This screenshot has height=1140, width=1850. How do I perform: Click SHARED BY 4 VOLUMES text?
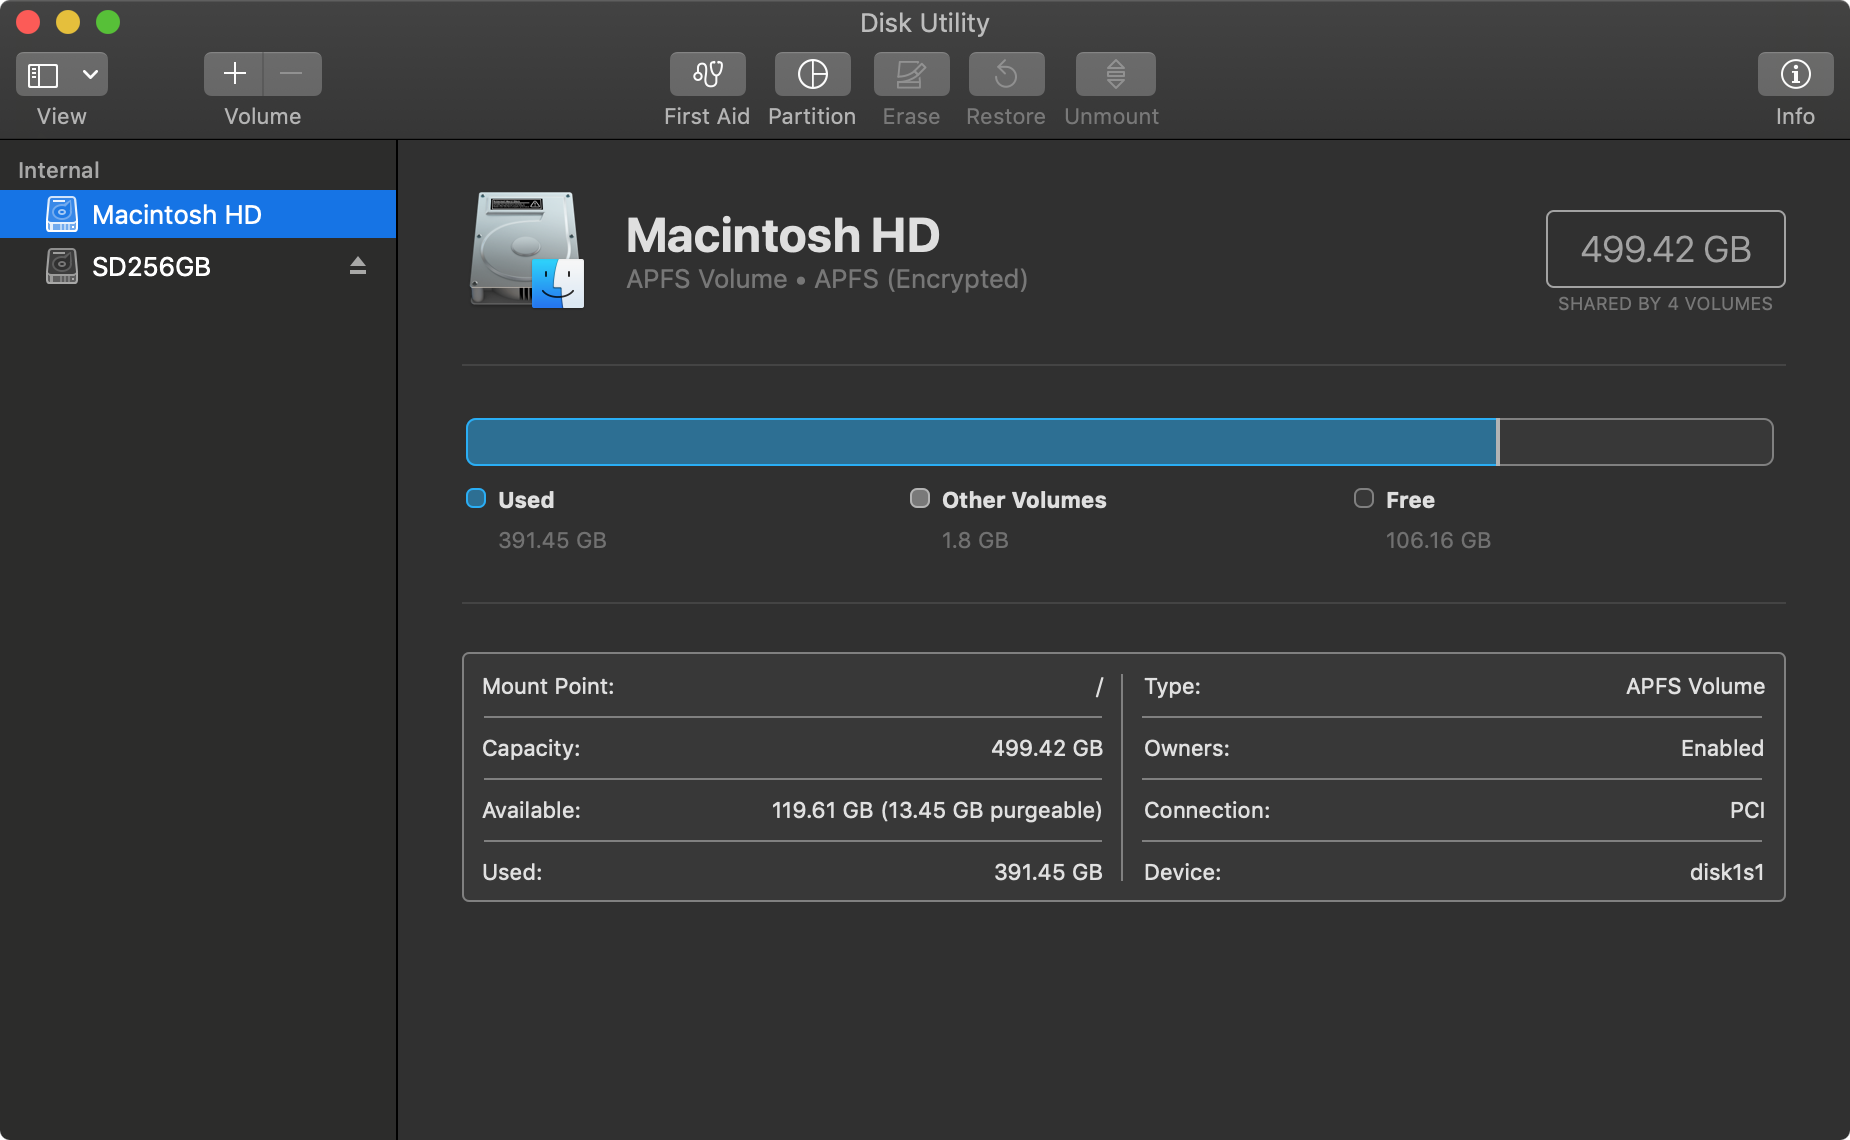click(1665, 304)
